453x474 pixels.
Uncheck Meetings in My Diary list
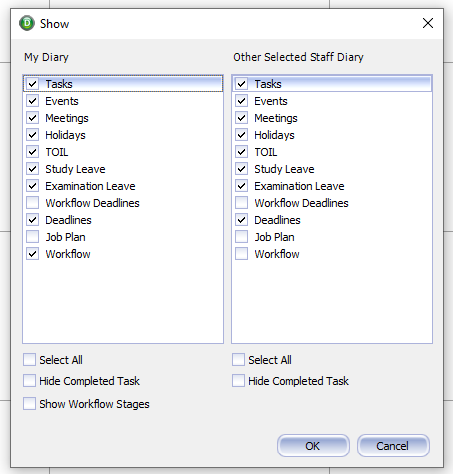pos(33,118)
